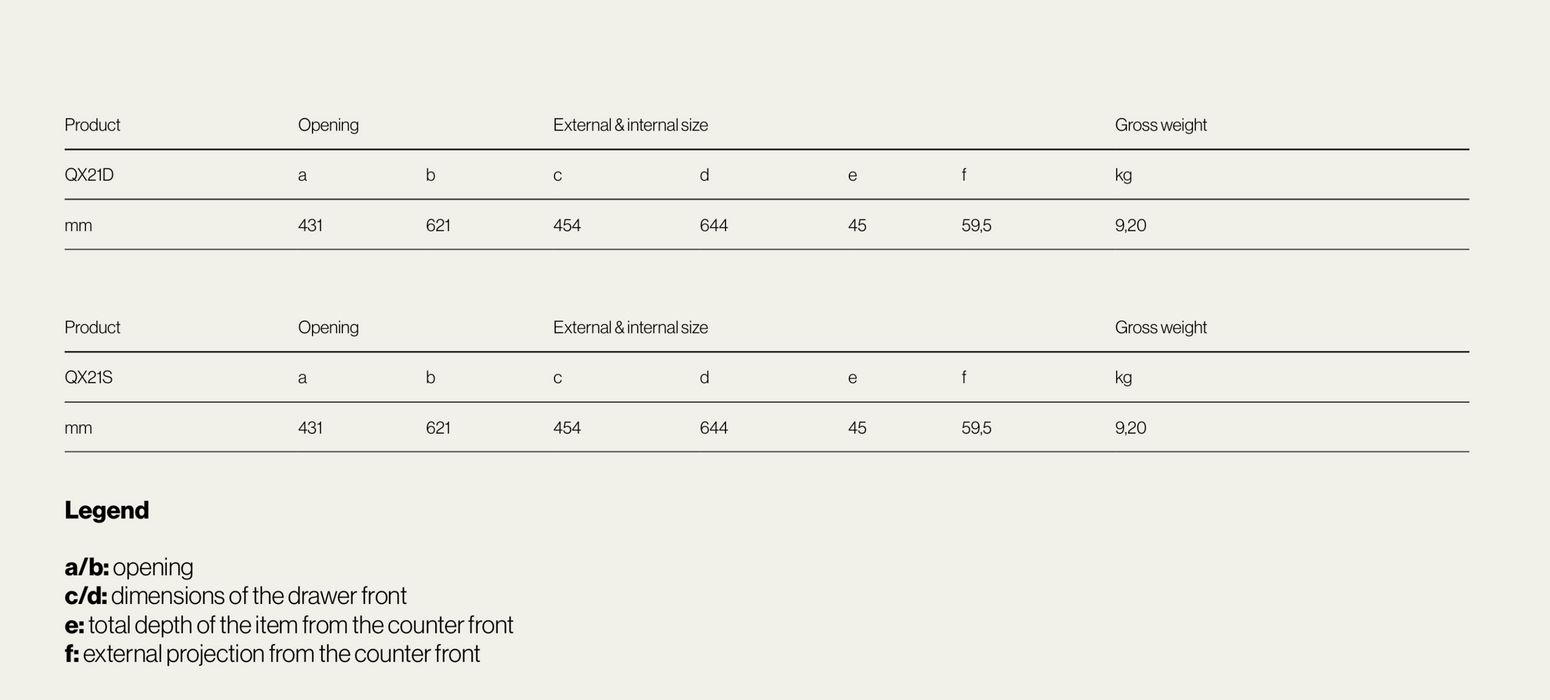Select the 'f: external projection' legend line
Screen dimensions: 1550x700
coord(272,654)
